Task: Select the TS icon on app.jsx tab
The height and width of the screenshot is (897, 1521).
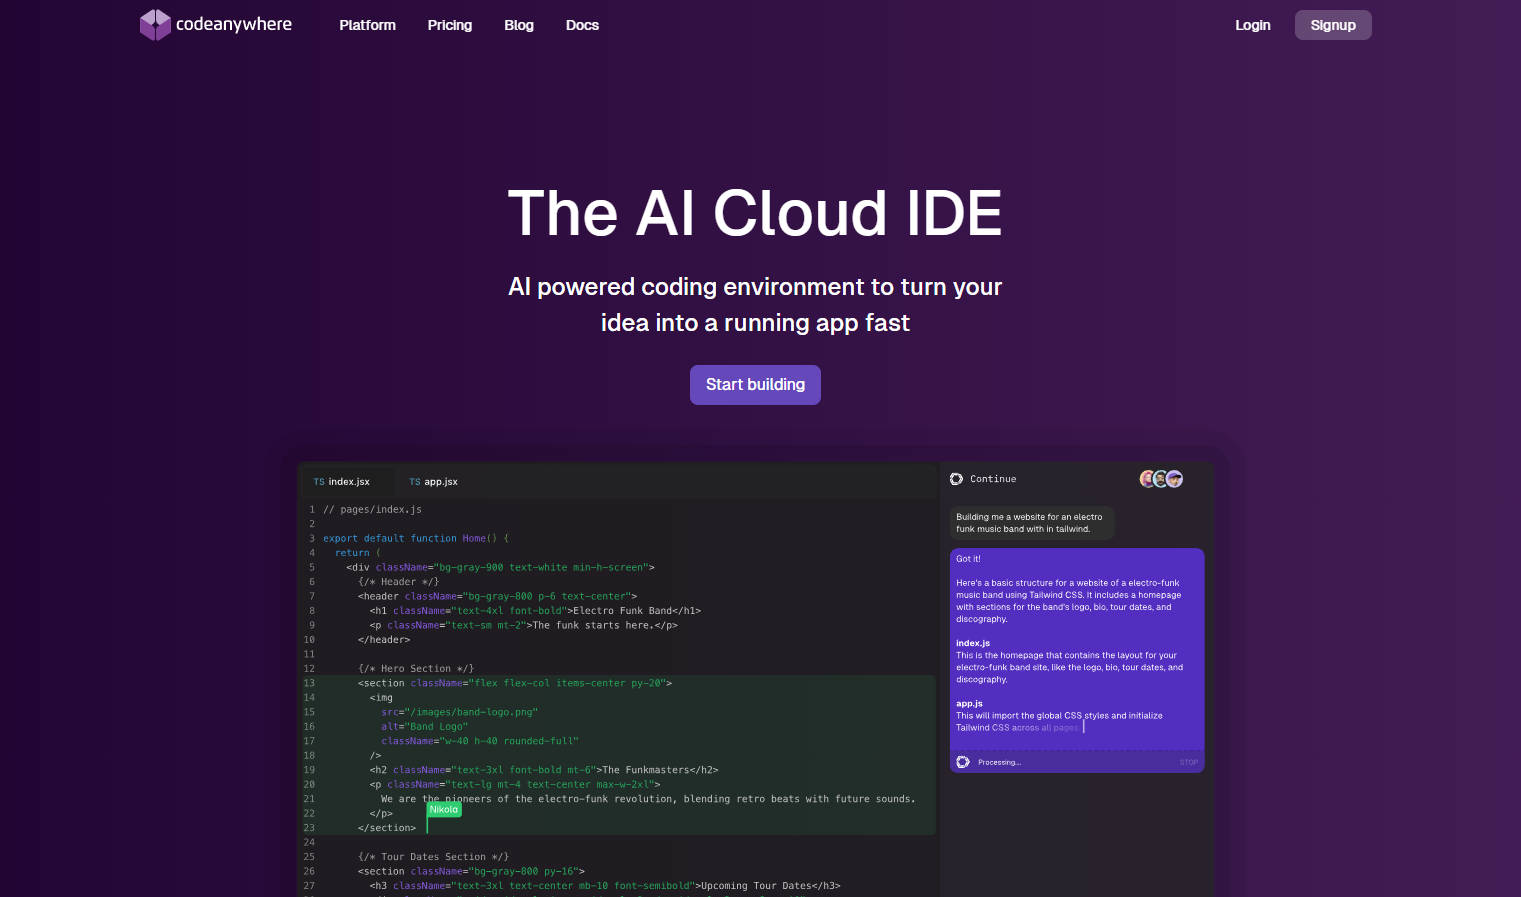Action: (414, 481)
